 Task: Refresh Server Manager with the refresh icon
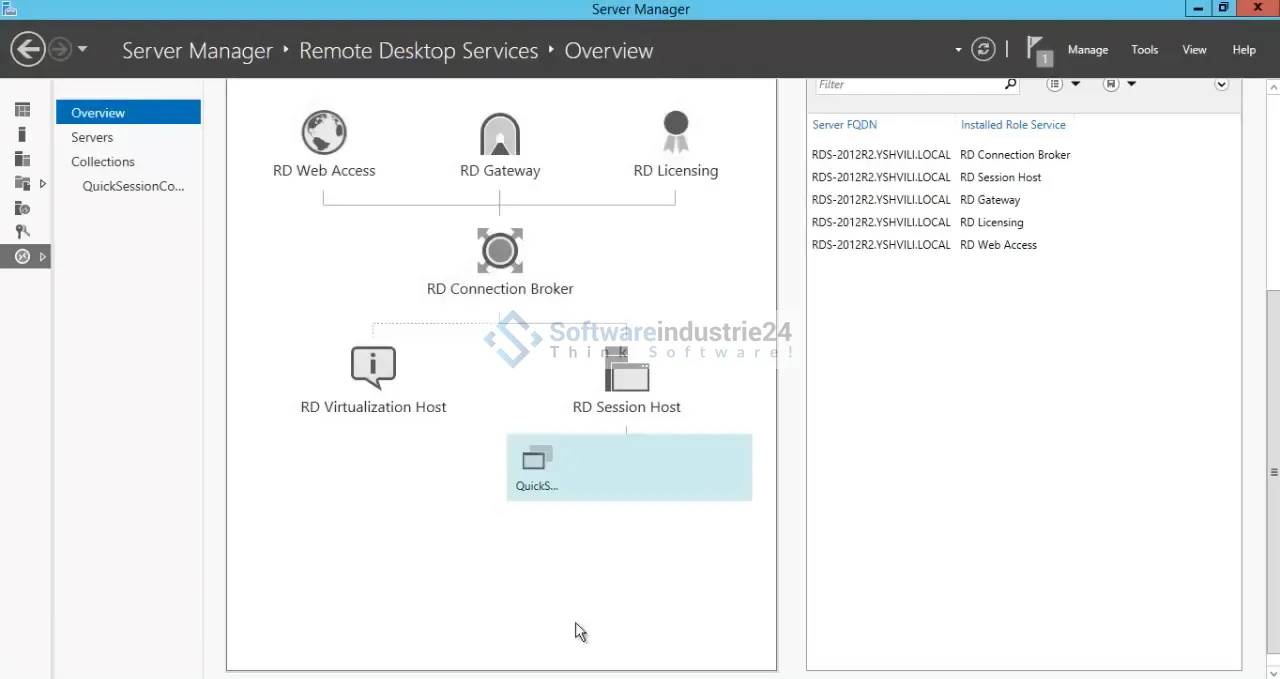click(x=983, y=50)
